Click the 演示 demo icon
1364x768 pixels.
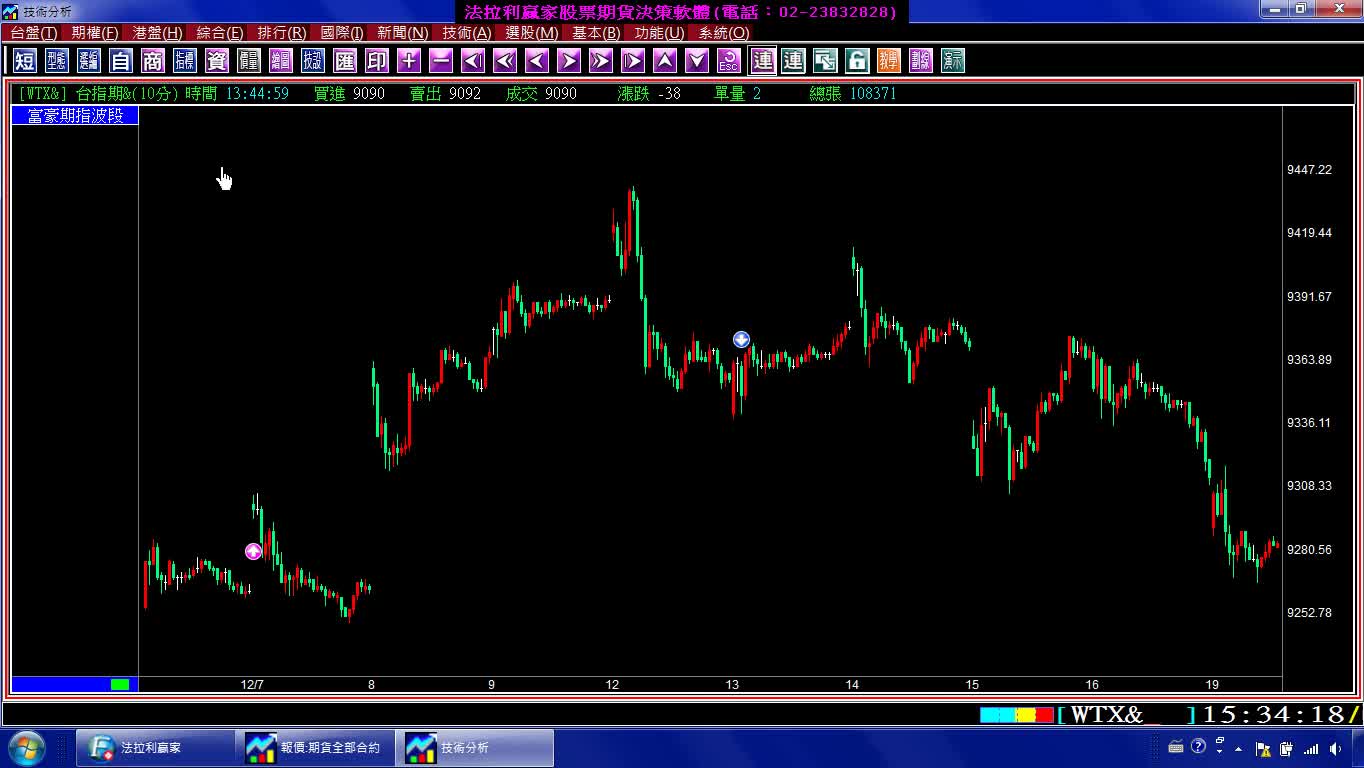[953, 61]
